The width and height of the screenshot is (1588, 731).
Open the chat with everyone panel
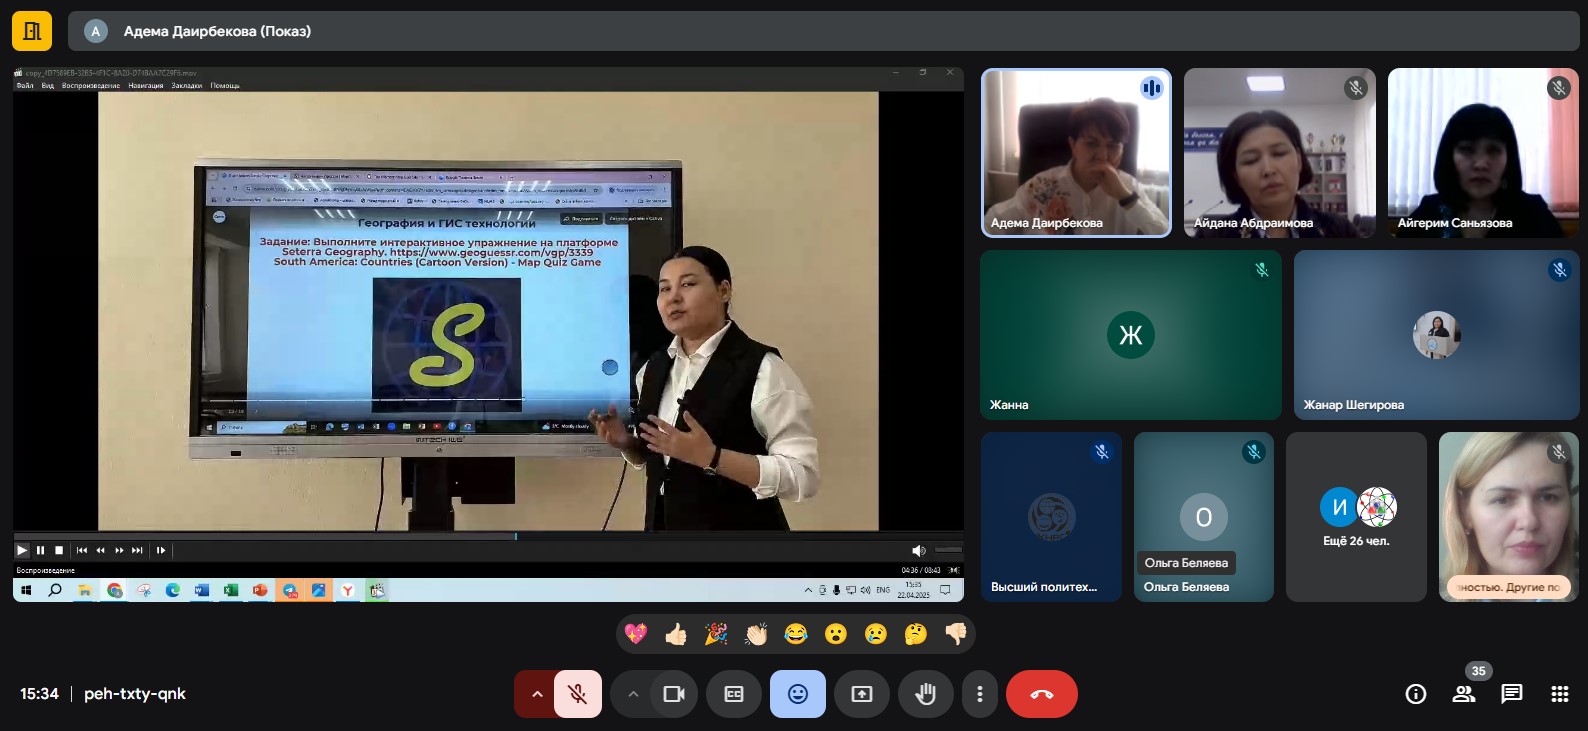click(1511, 694)
